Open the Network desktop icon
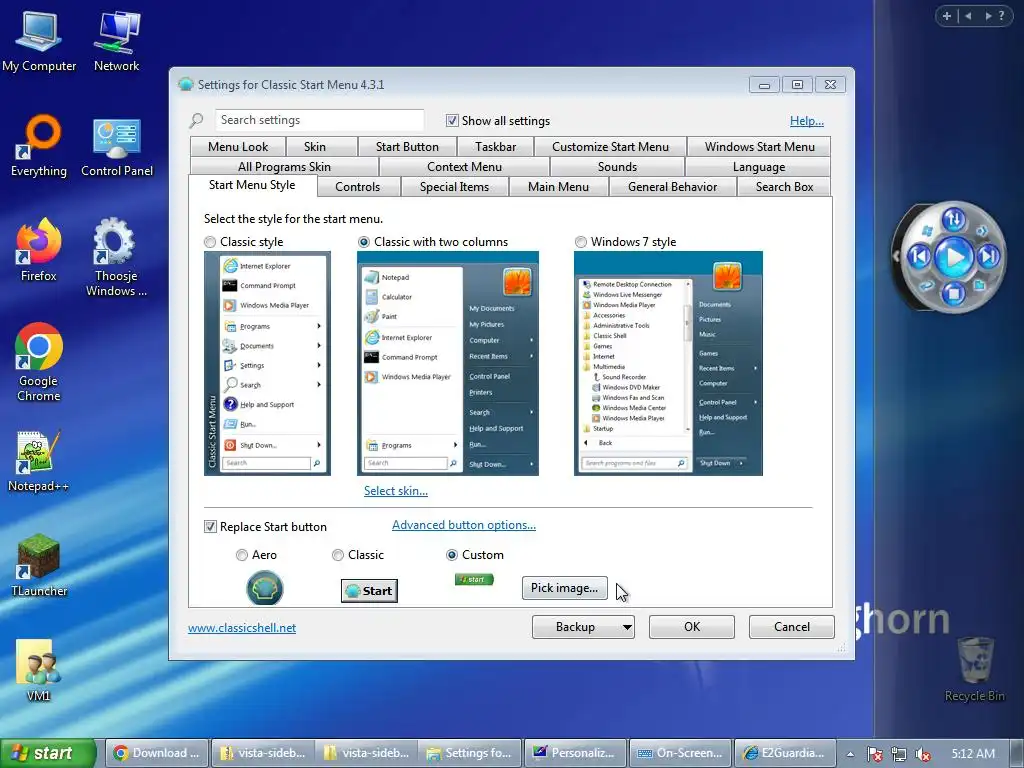This screenshot has width=1024, height=768. tap(116, 41)
